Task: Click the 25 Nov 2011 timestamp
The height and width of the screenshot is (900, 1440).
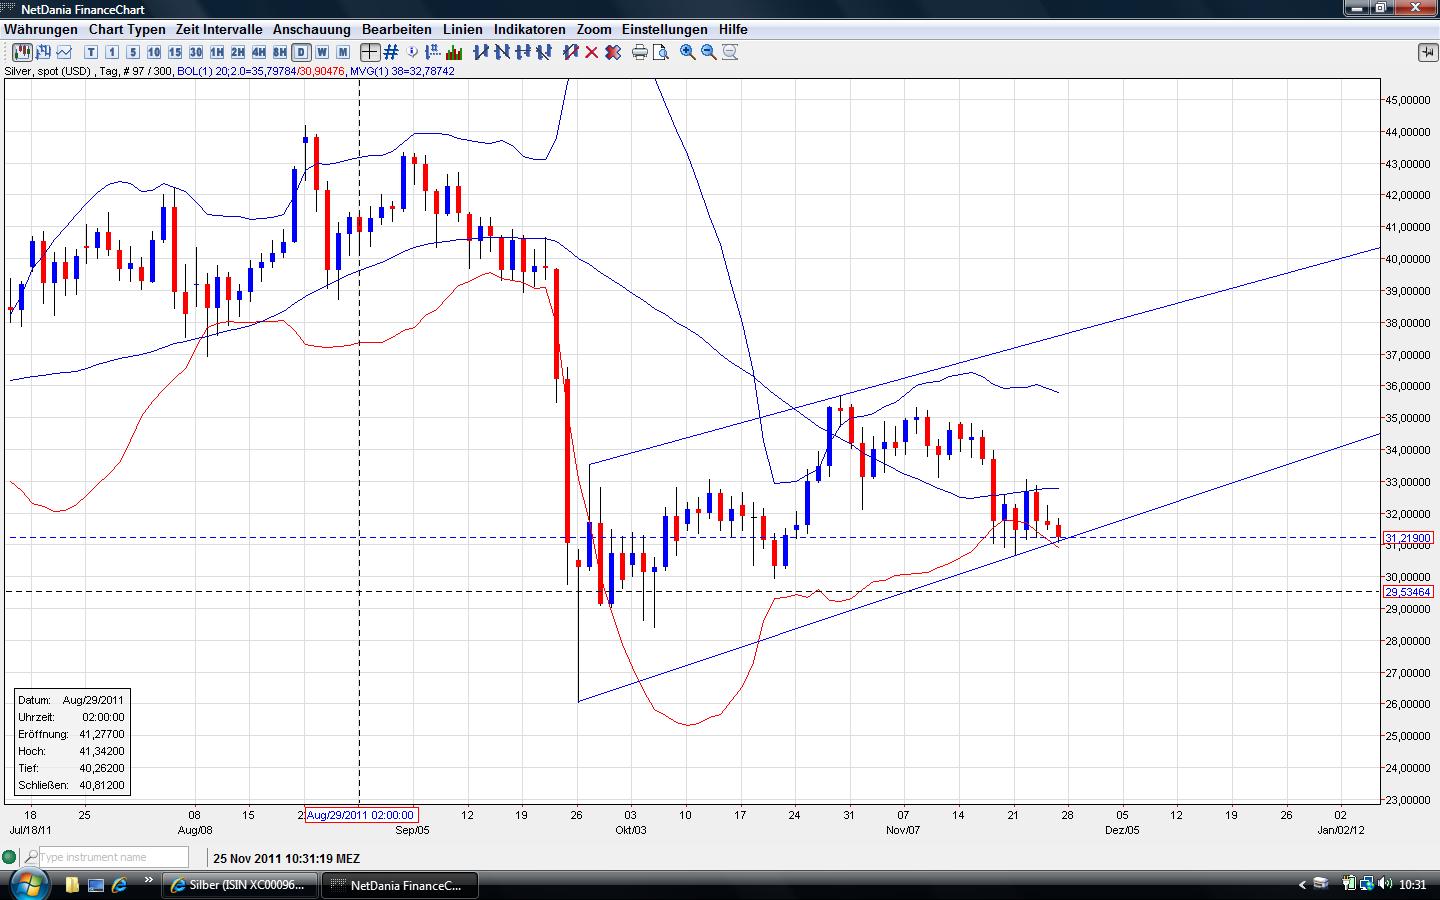Action: [286, 858]
